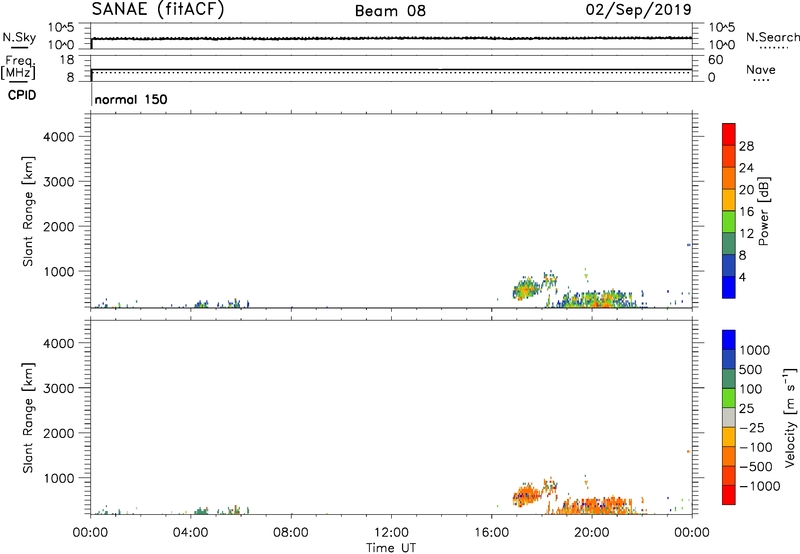800x554 pixels.
Task: Select the Time UT axis title
Action: (x=391, y=548)
